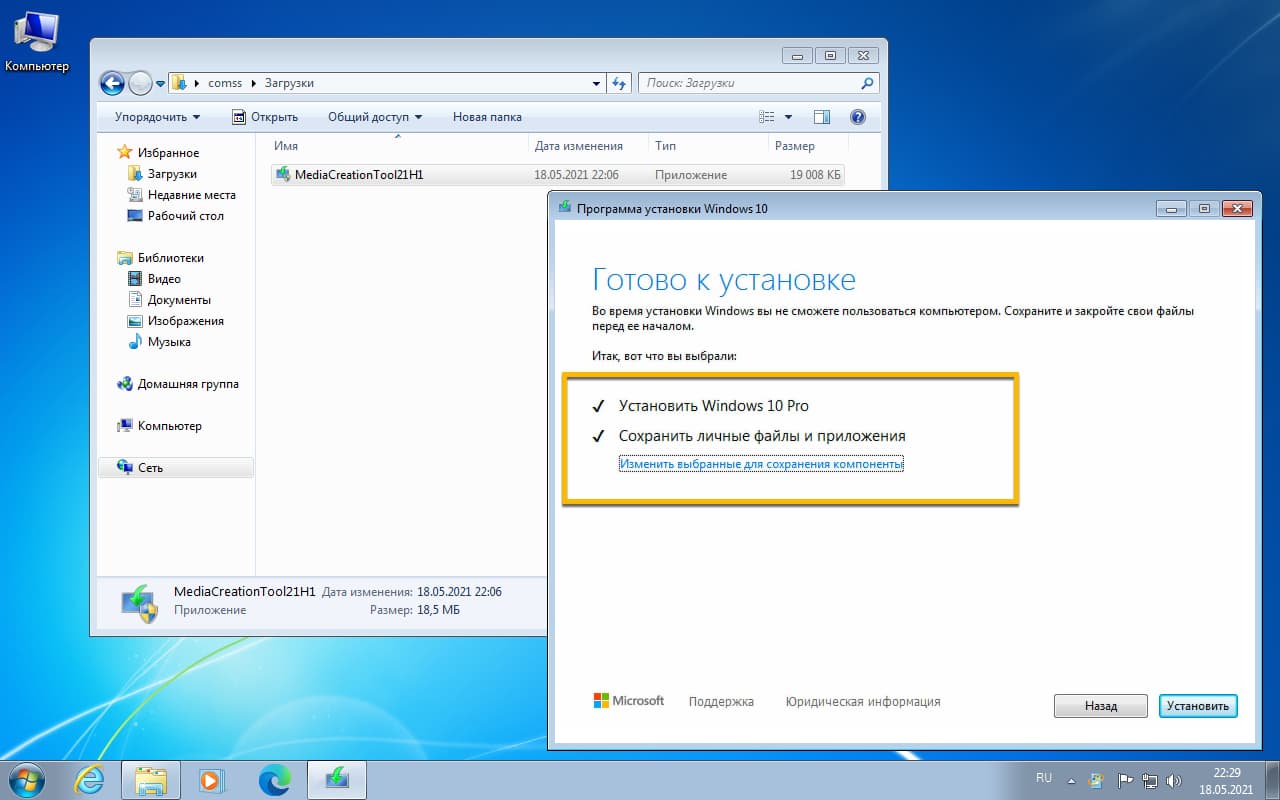Open Internet Explorer from the taskbar
The width and height of the screenshot is (1280, 800).
[x=90, y=780]
